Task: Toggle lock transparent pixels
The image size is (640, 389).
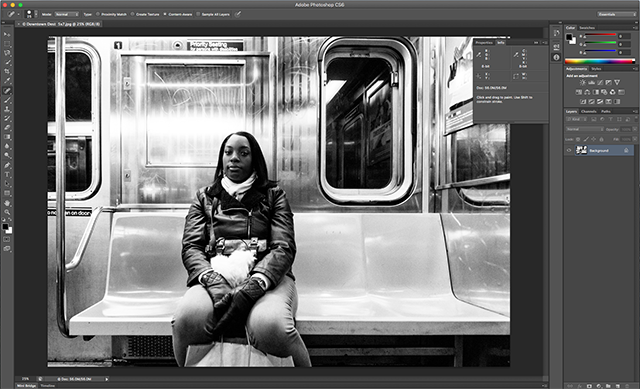Action: click(x=578, y=140)
